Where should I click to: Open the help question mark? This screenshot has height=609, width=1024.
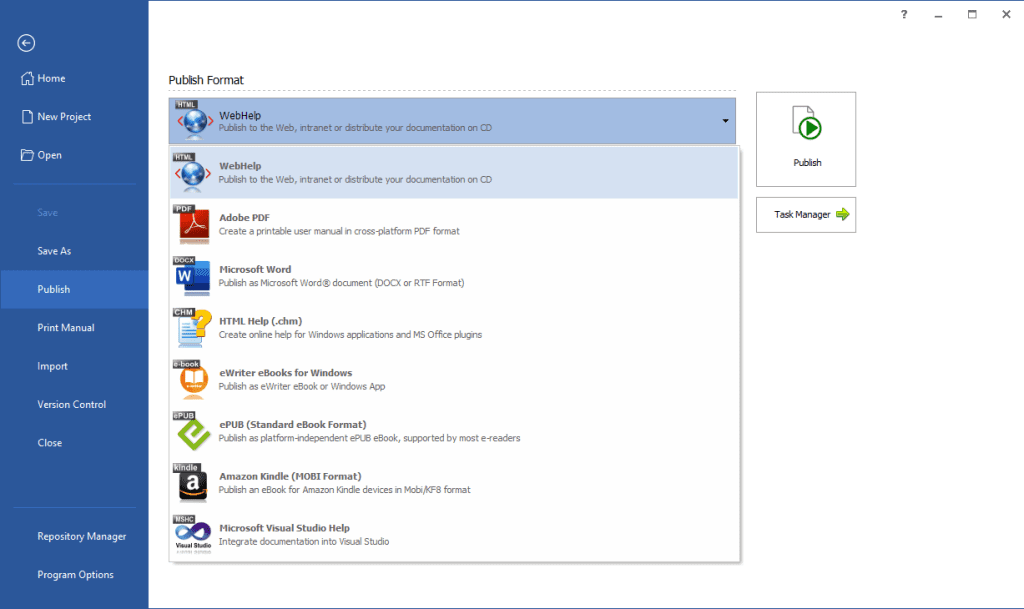903,14
